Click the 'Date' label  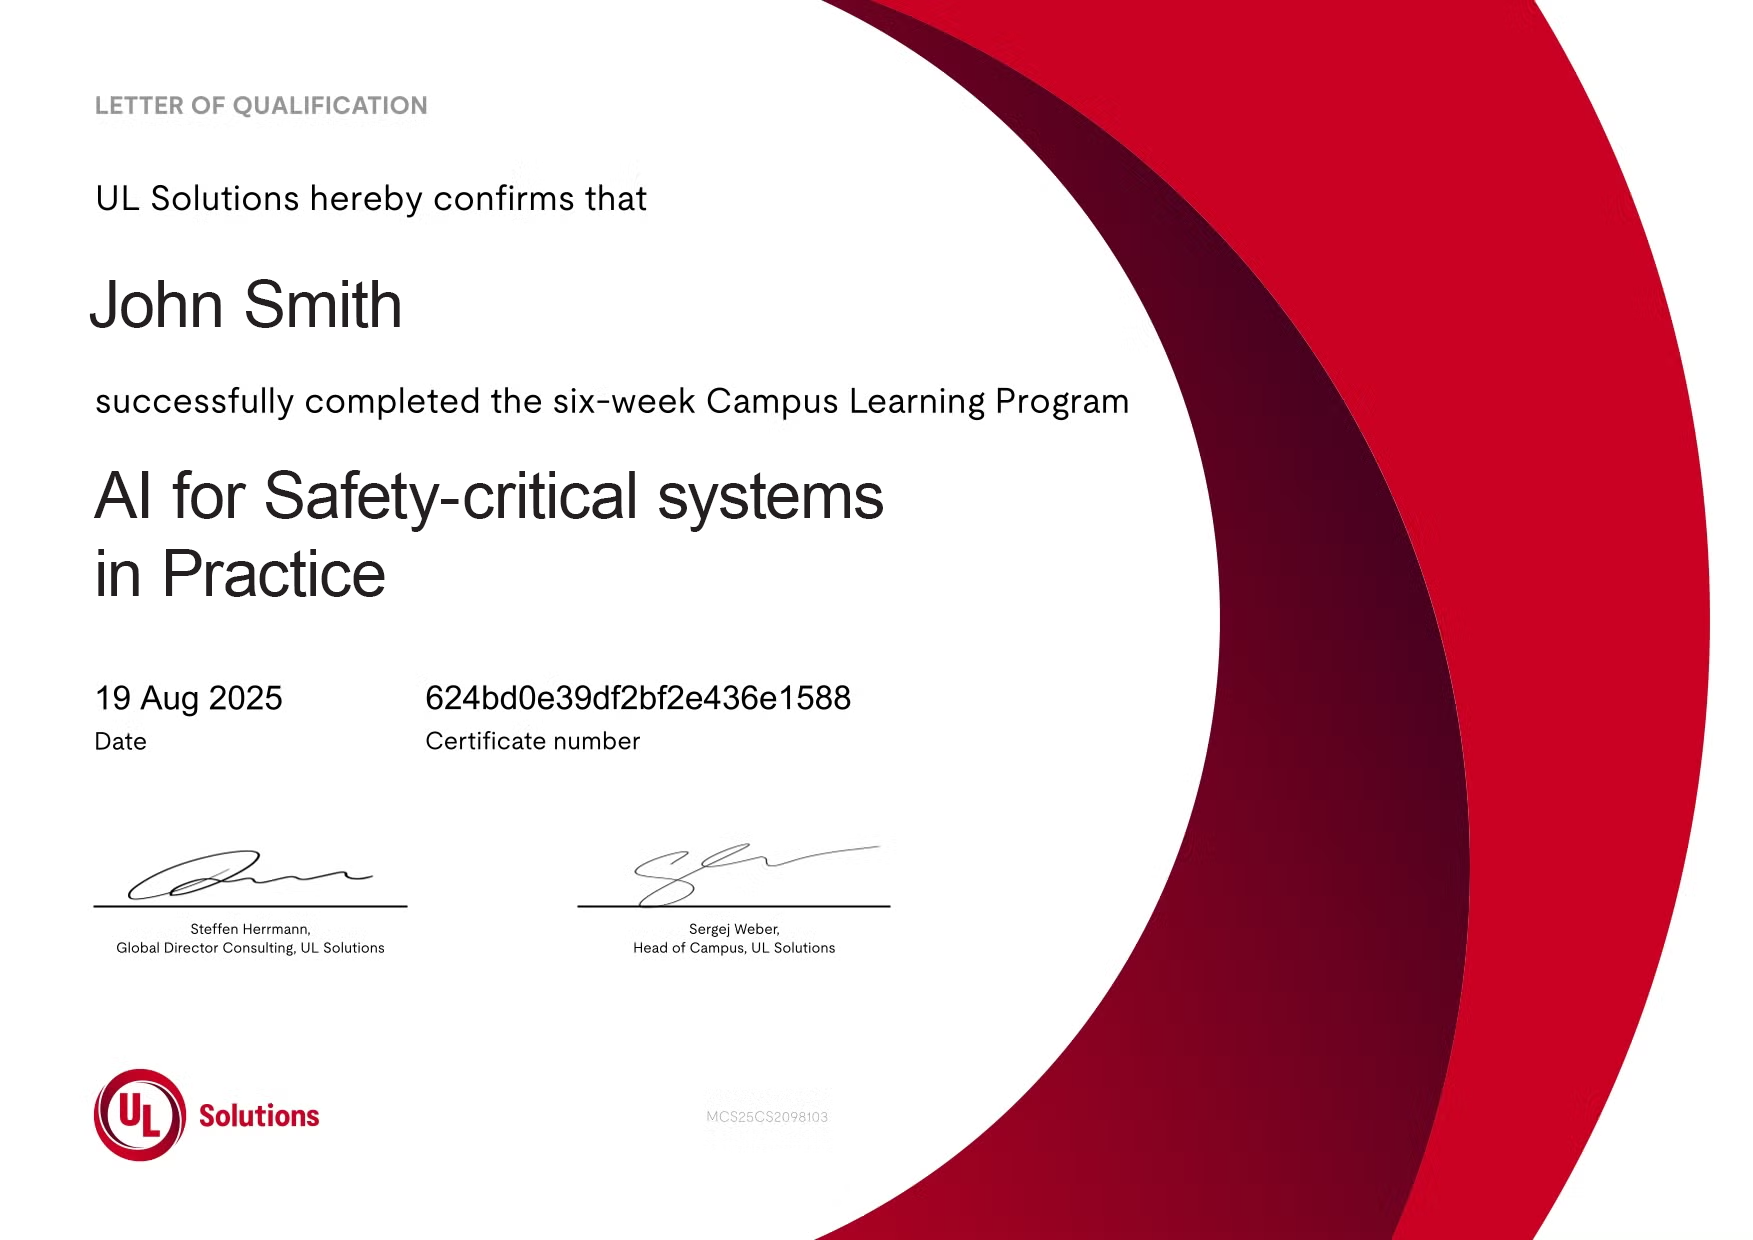tap(120, 742)
